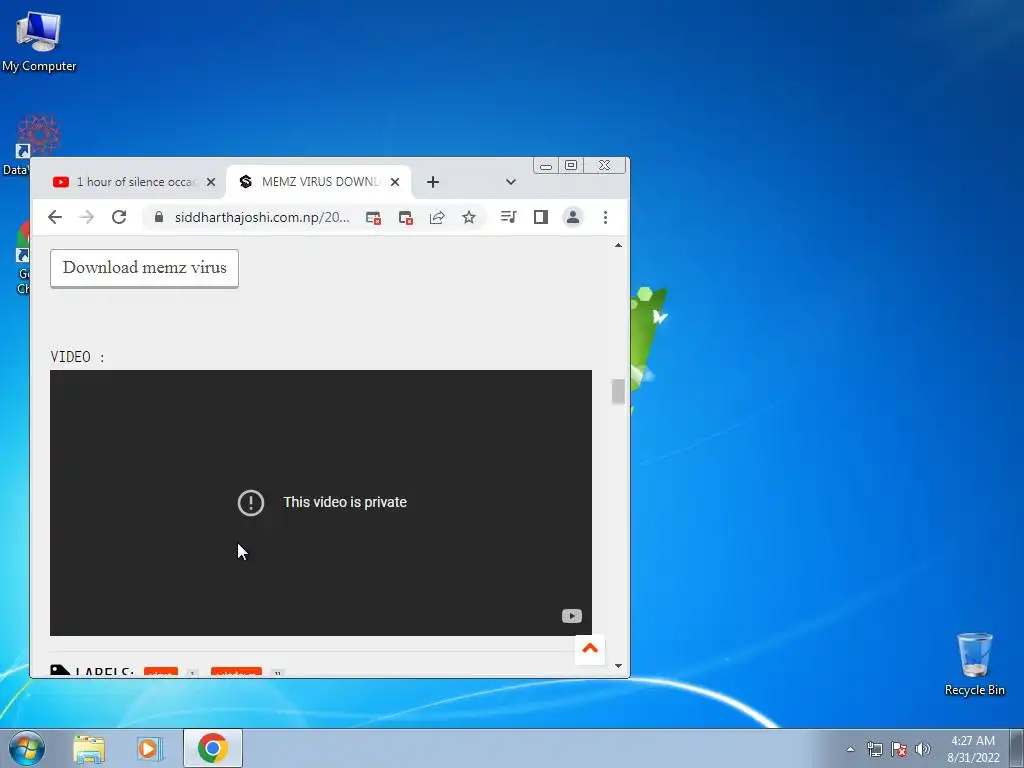Close the '1 hour of silence' tab
The height and width of the screenshot is (768, 1024).
[x=211, y=182]
